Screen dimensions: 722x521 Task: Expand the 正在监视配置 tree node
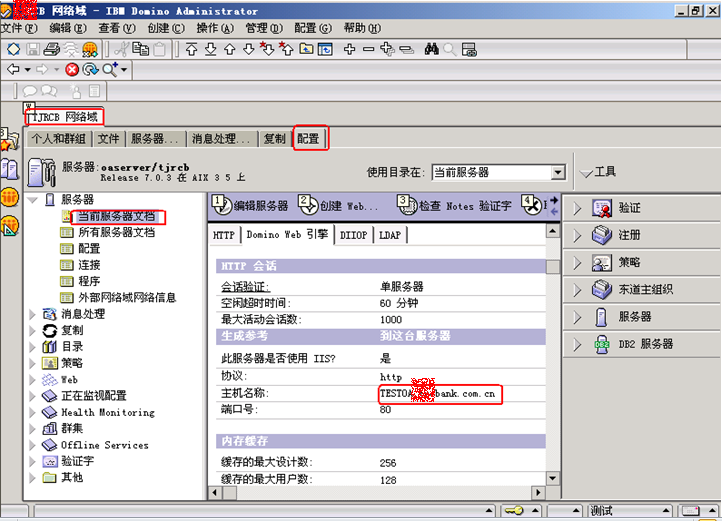coord(32,396)
